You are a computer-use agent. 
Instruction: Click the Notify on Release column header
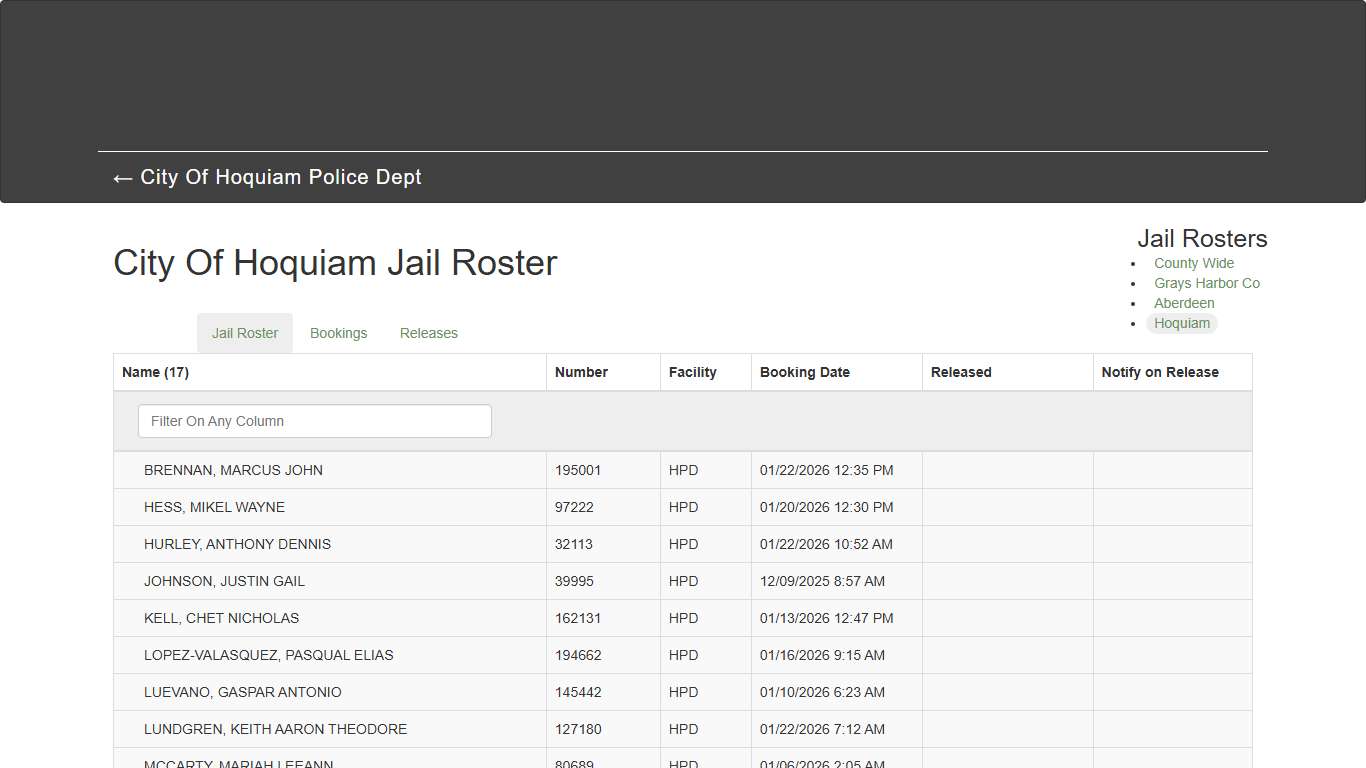(1160, 371)
